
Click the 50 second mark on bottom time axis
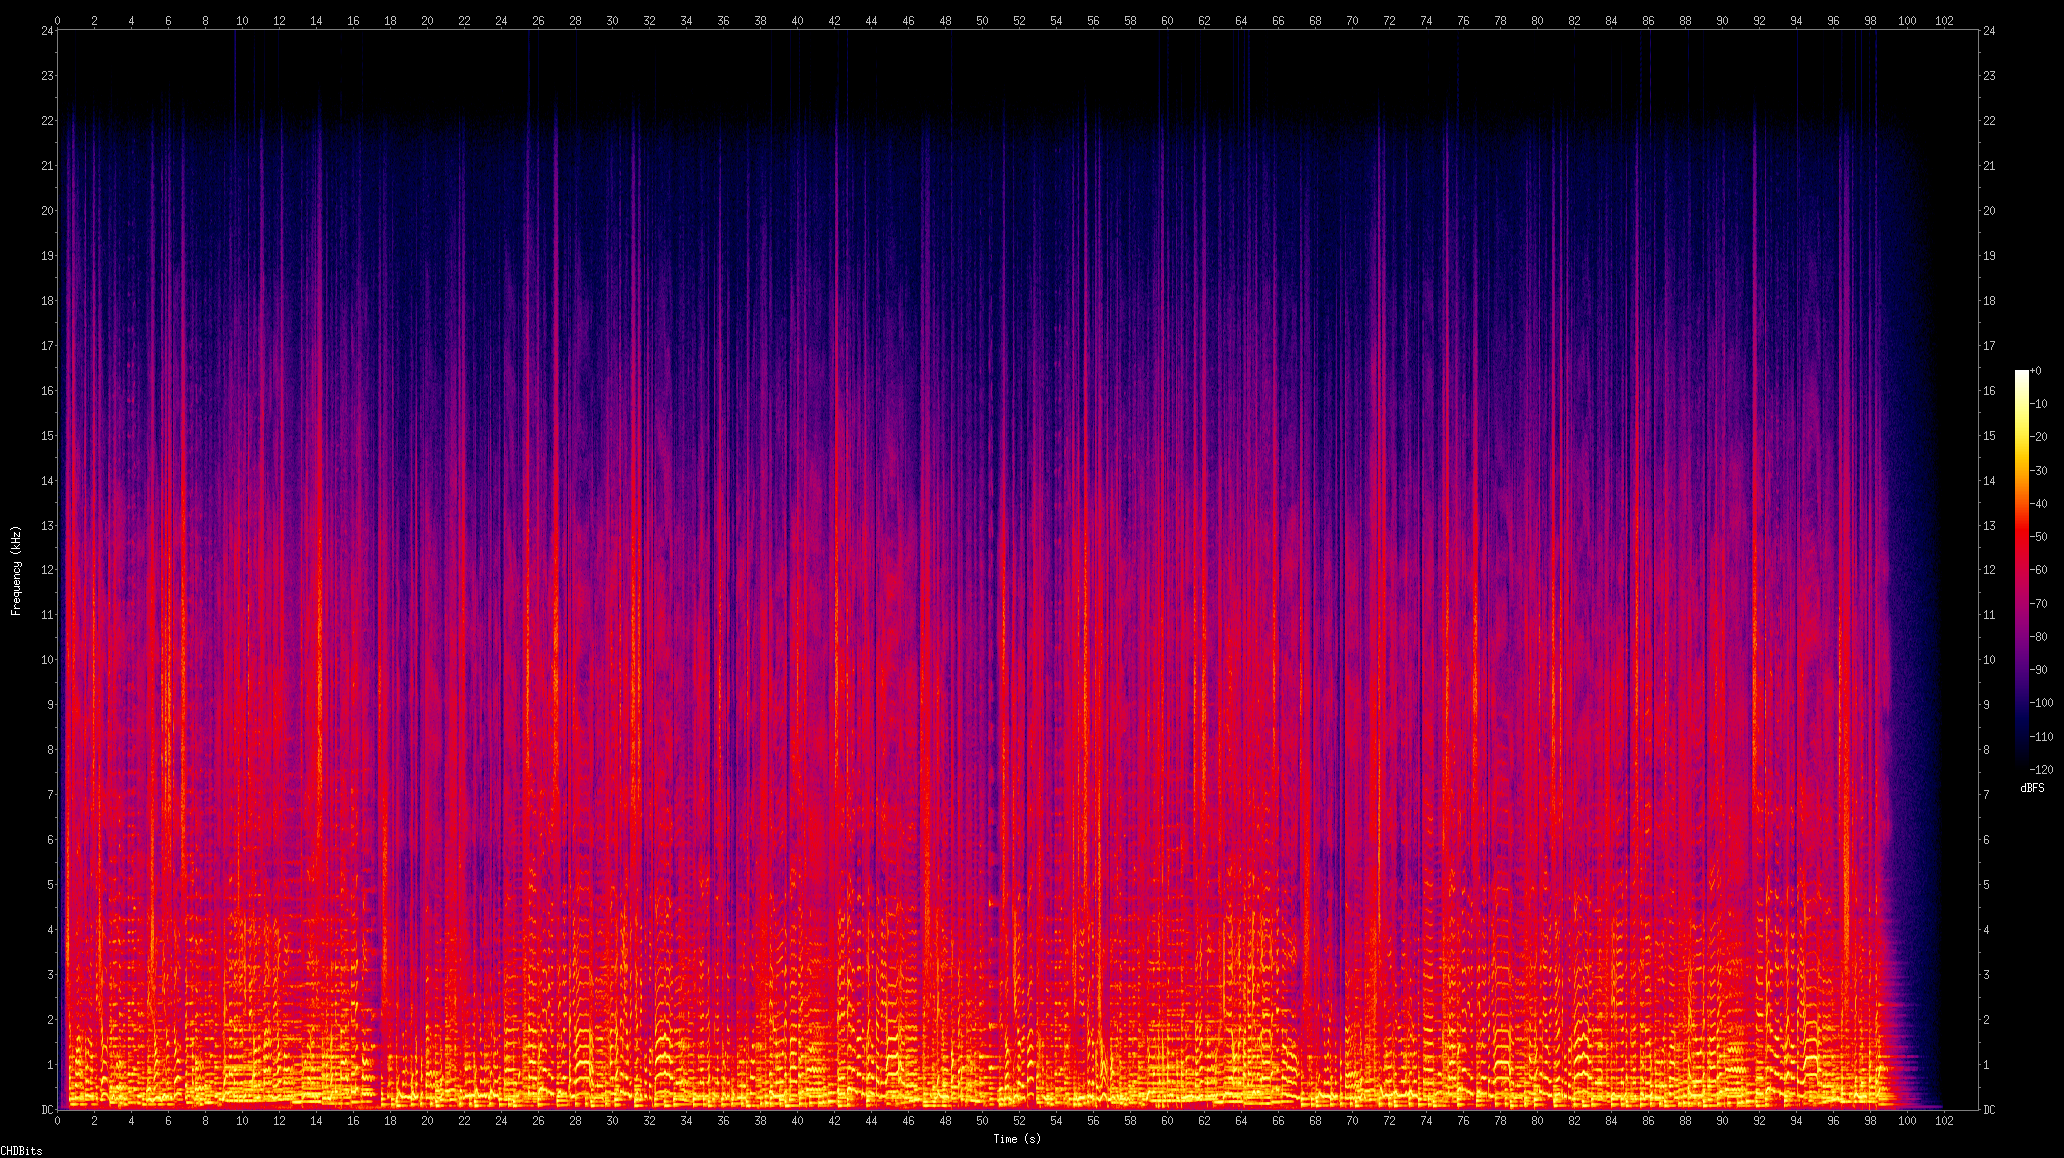[982, 1121]
